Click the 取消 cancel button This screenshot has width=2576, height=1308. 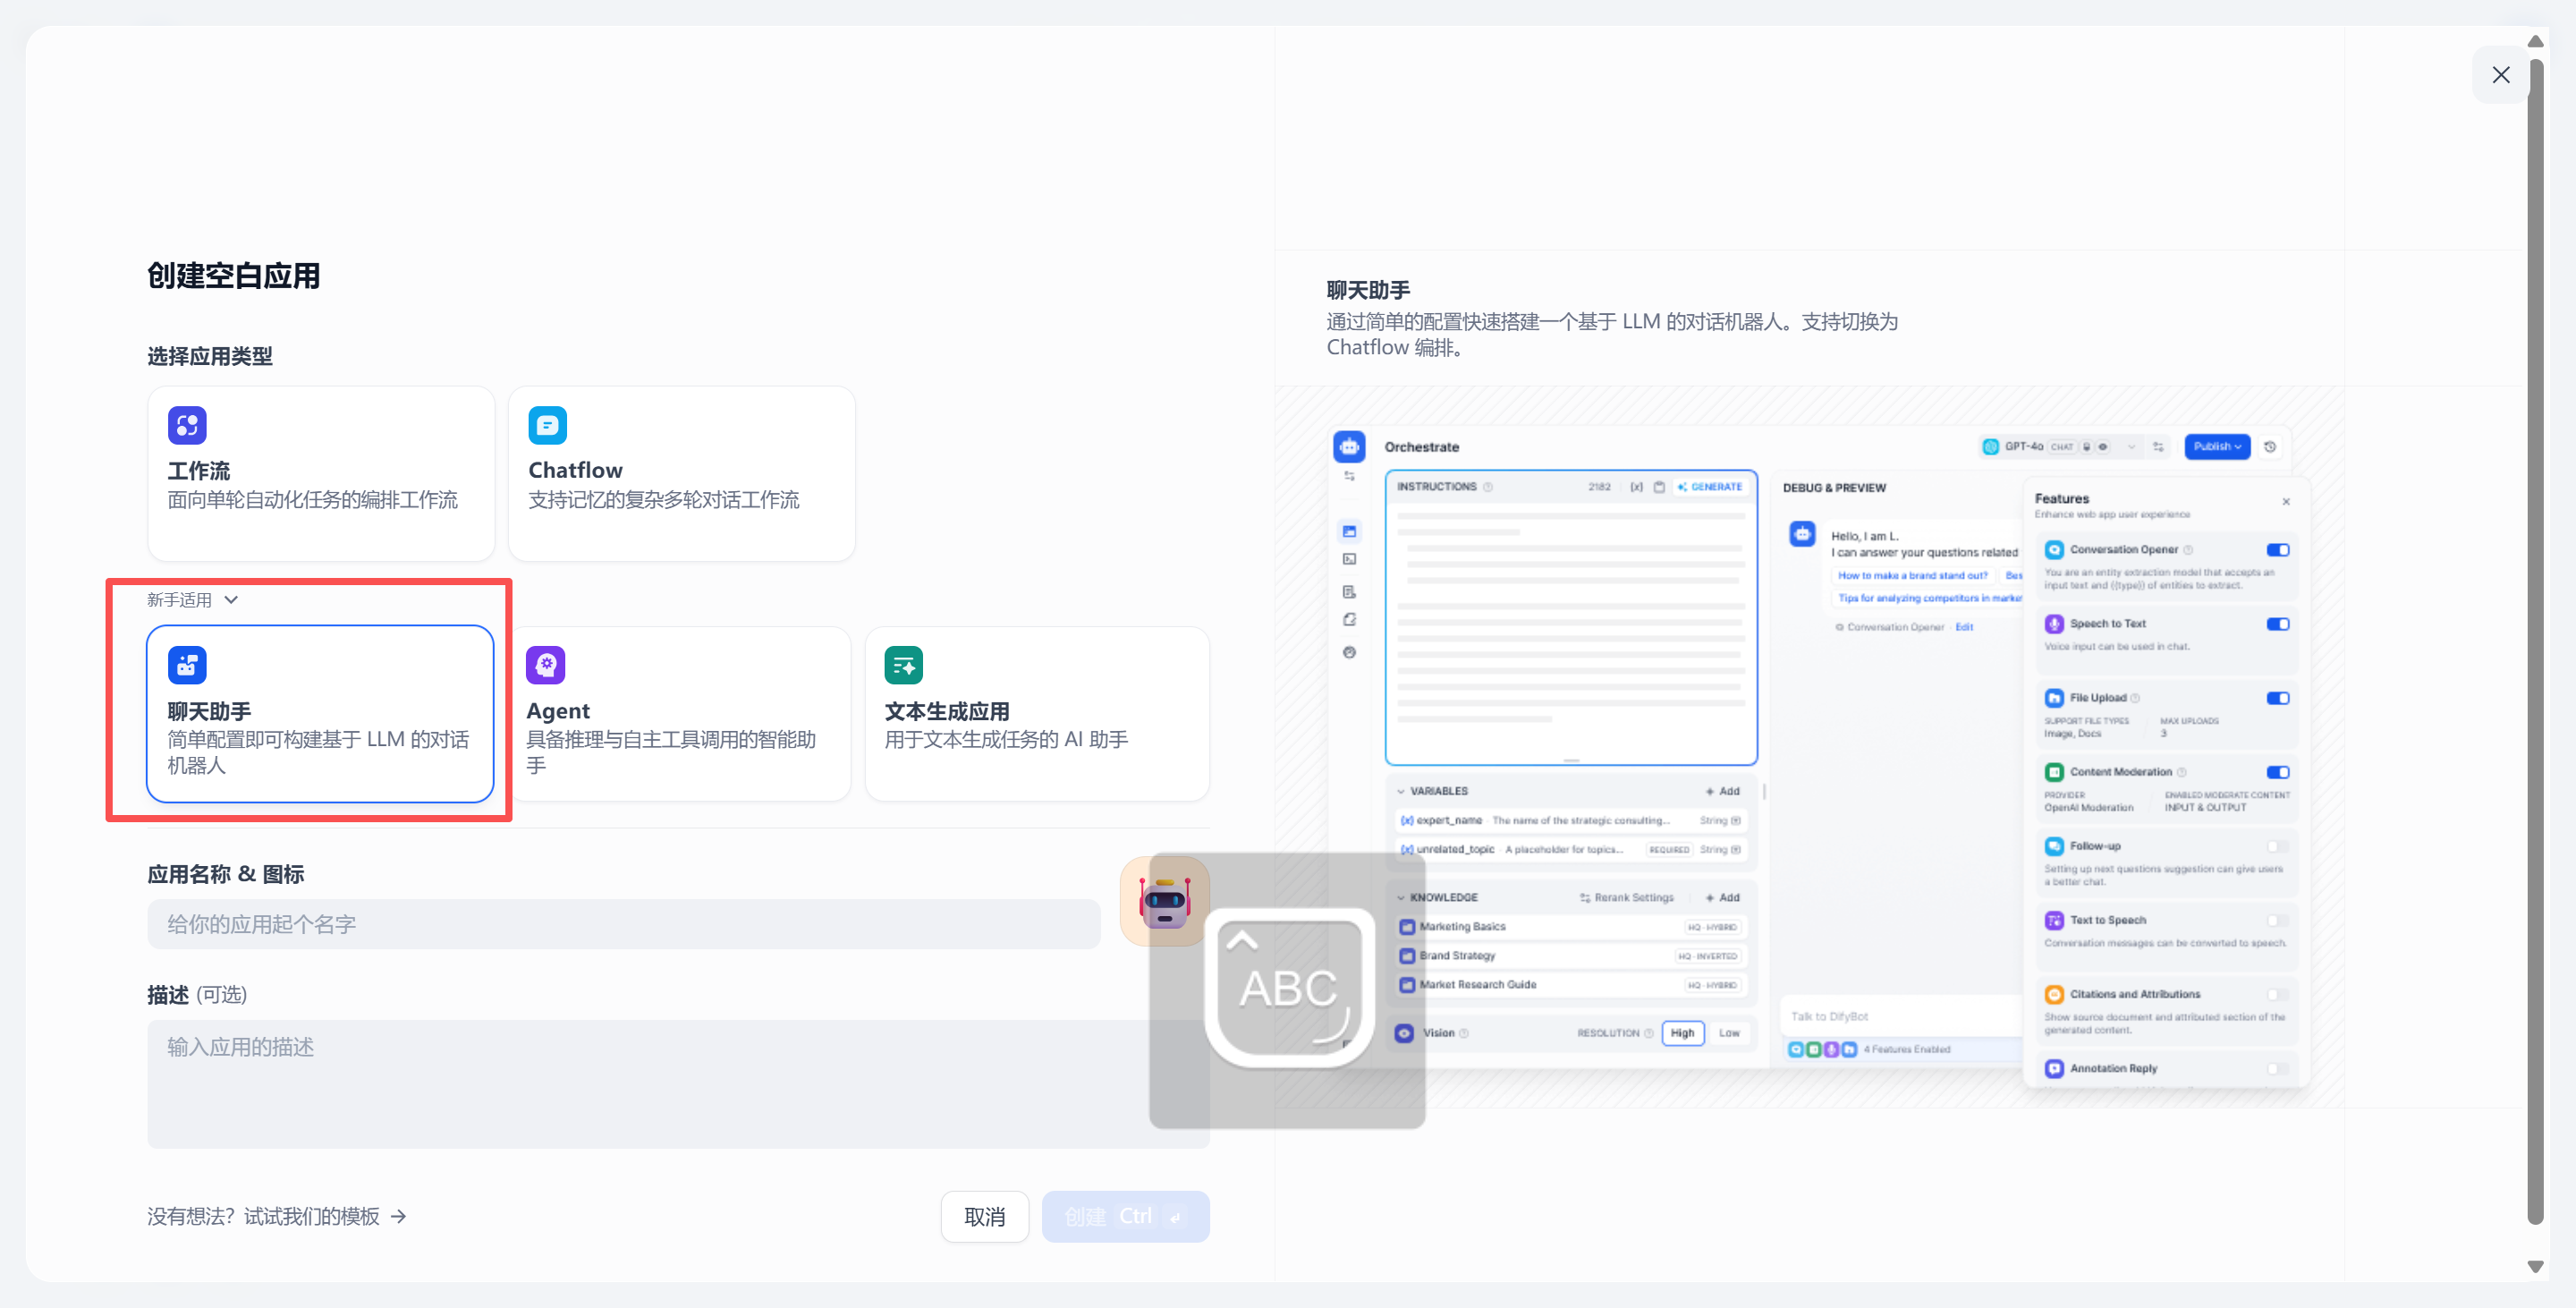(984, 1216)
